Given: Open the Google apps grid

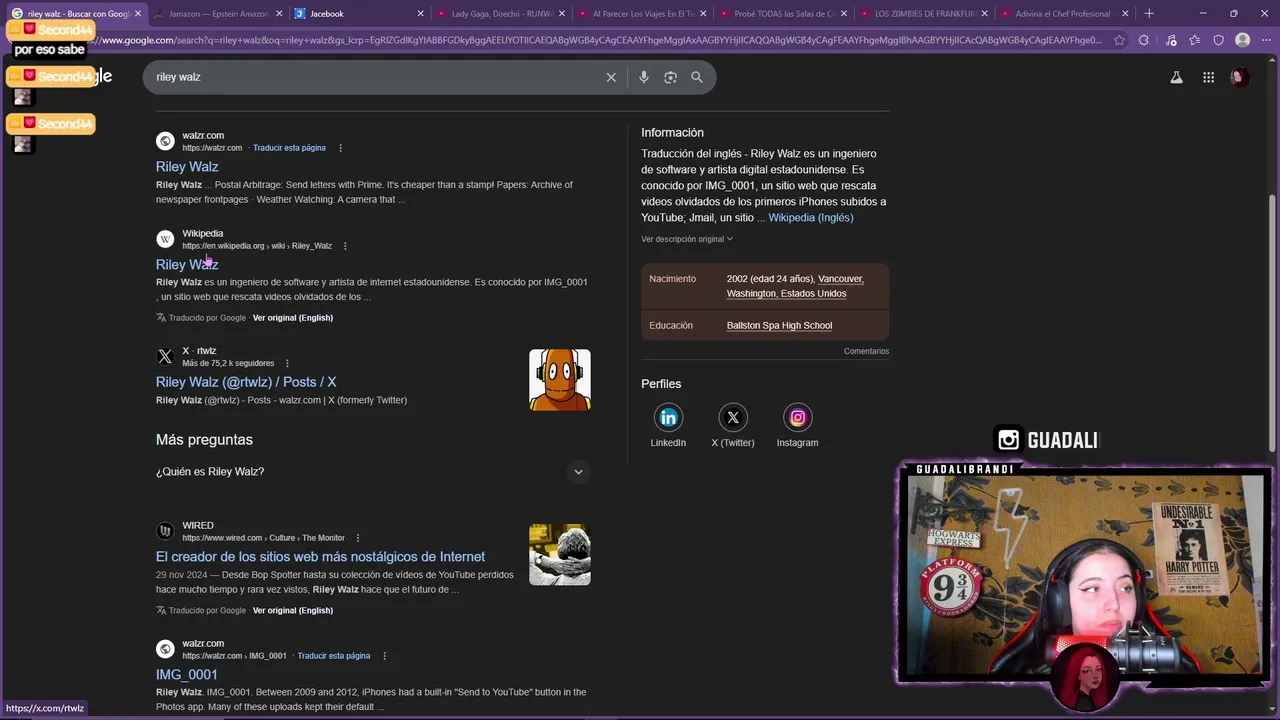Looking at the screenshot, I should point(1208,77).
